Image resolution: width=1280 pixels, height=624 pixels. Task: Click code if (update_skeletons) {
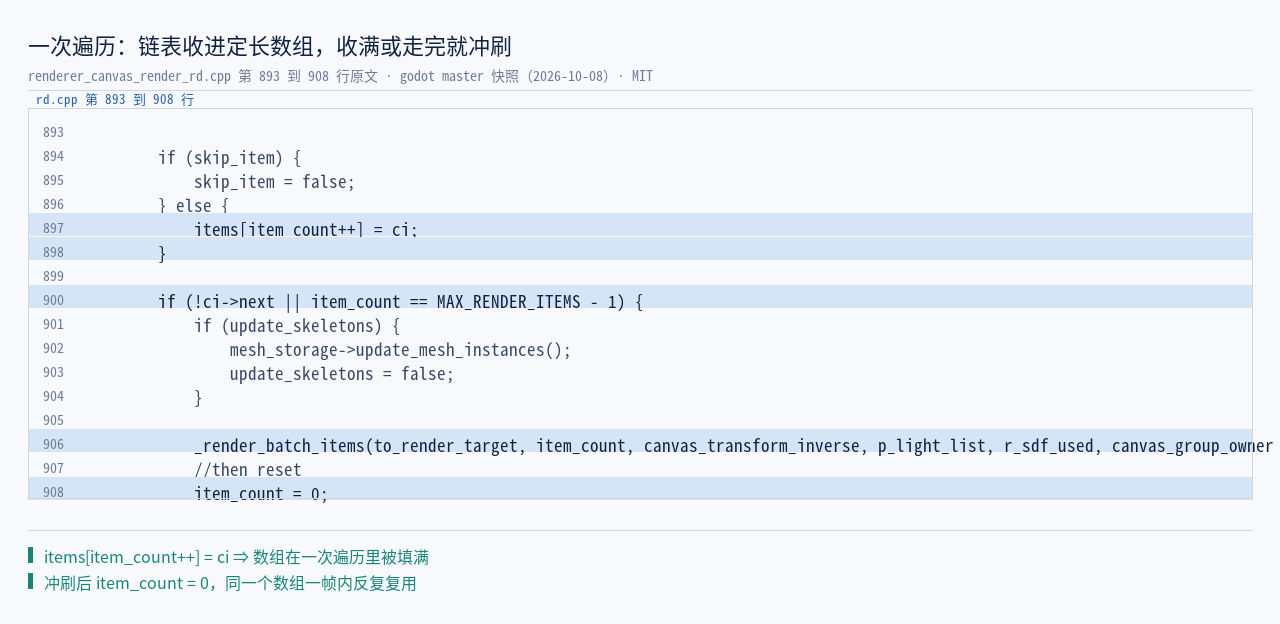click(297, 326)
